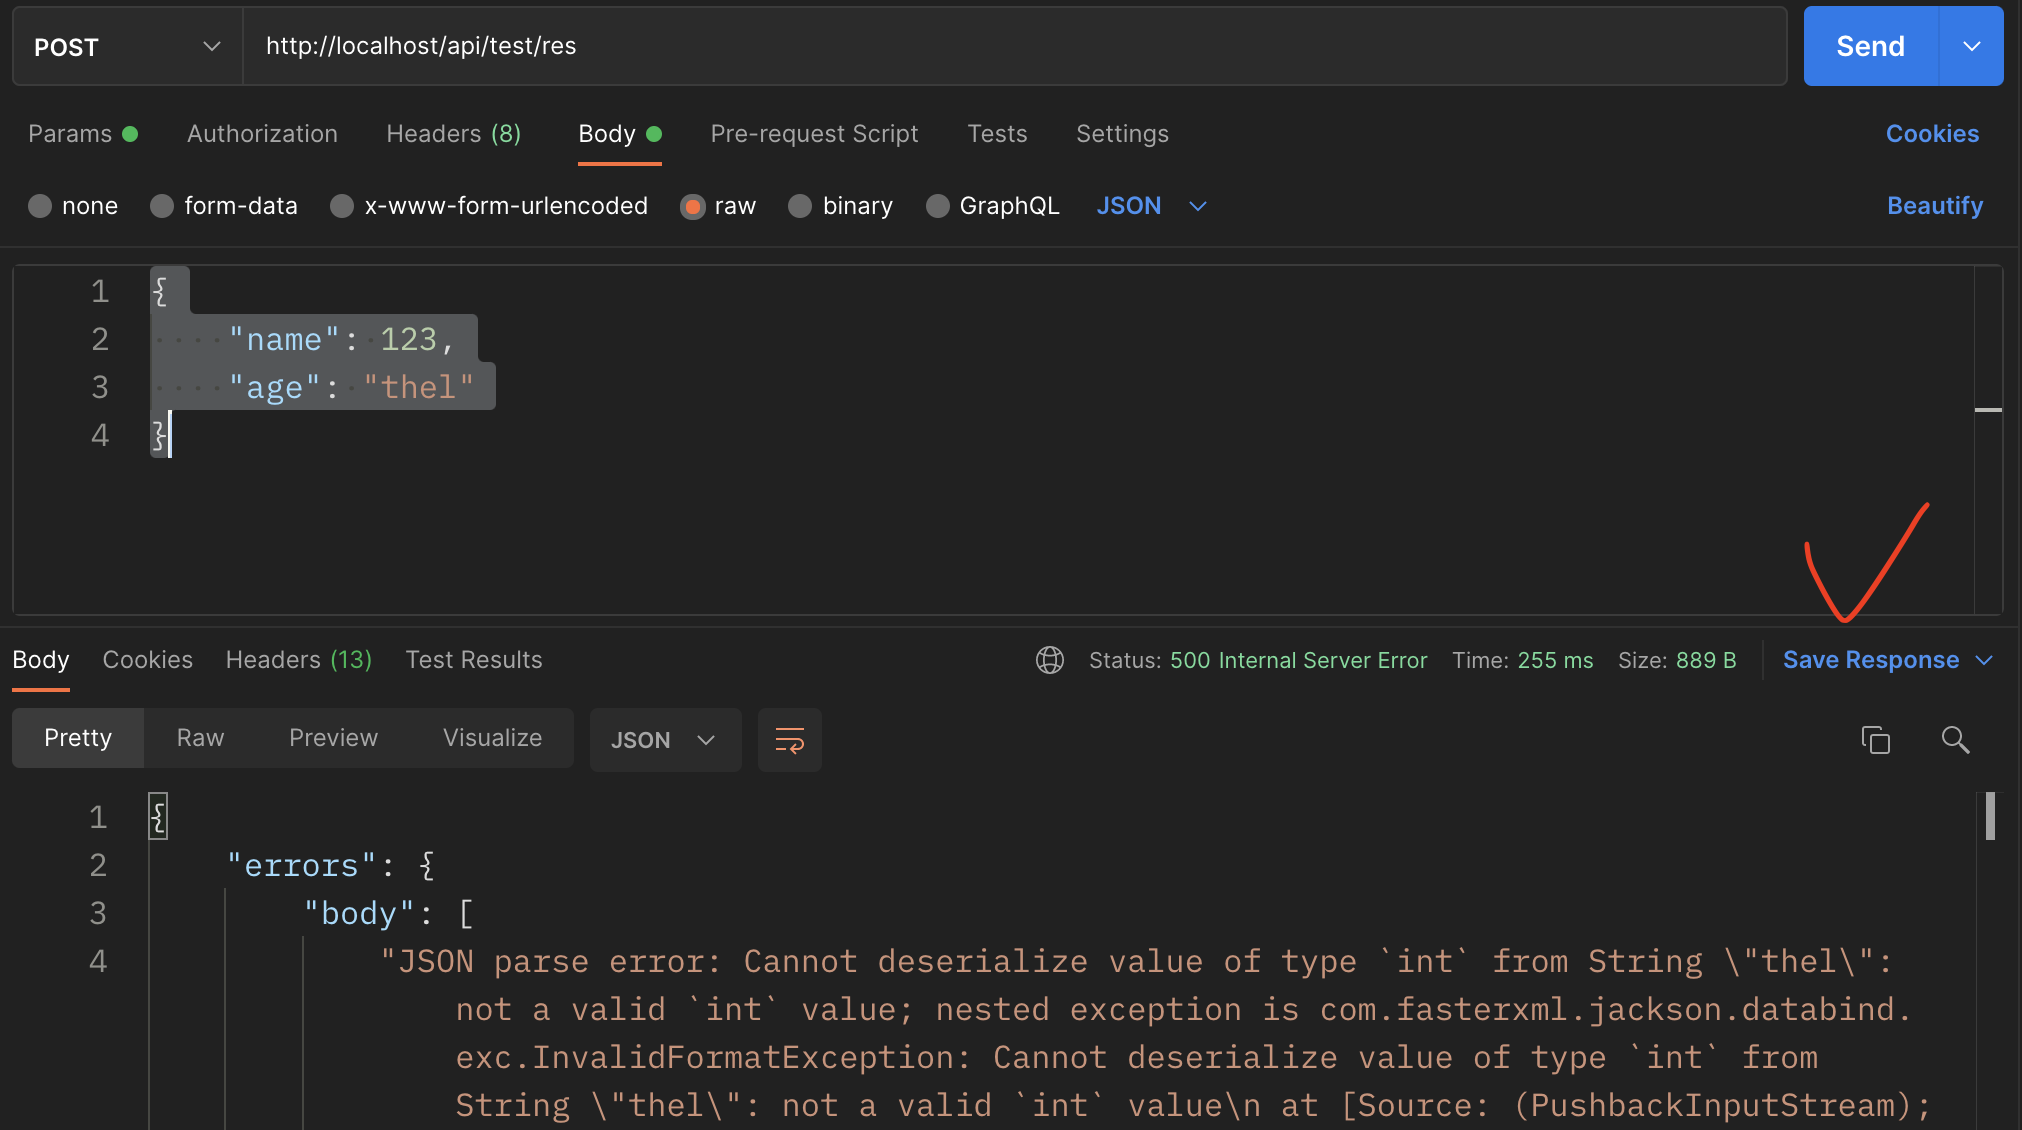The height and width of the screenshot is (1130, 2022).
Task: Click the Beautify link
Action: 1934,206
